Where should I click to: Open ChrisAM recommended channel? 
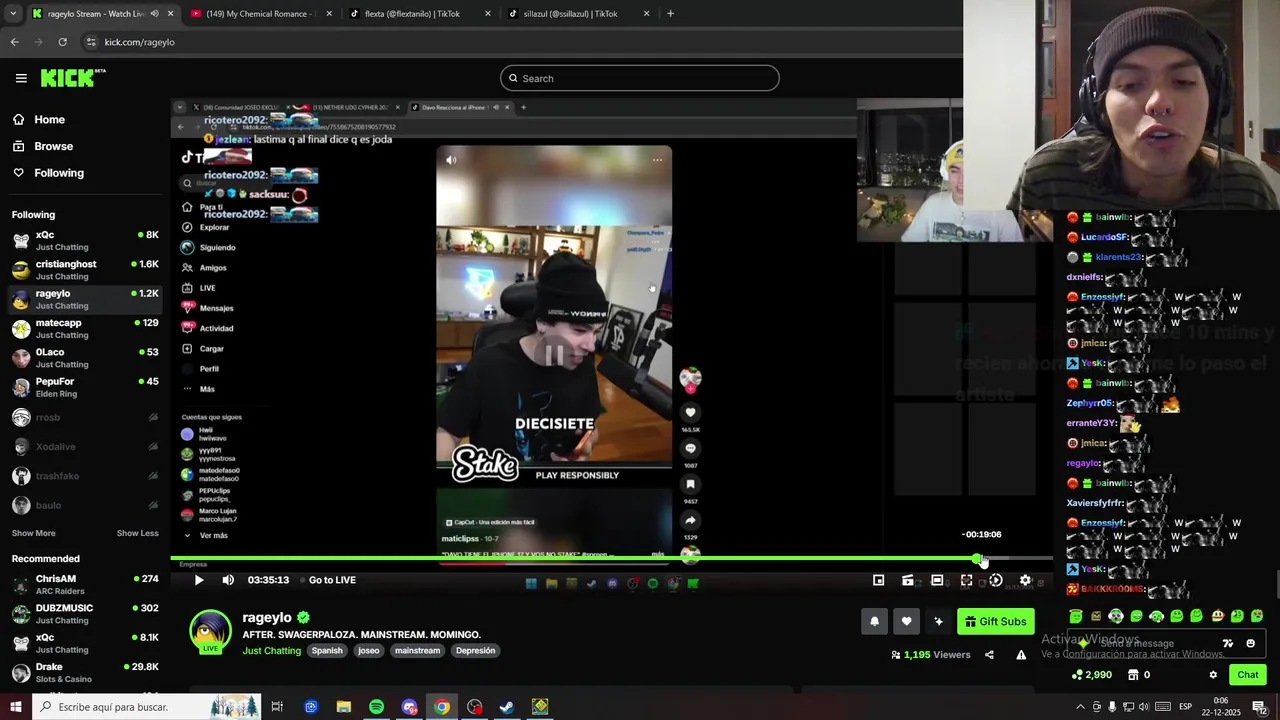pos(85,584)
